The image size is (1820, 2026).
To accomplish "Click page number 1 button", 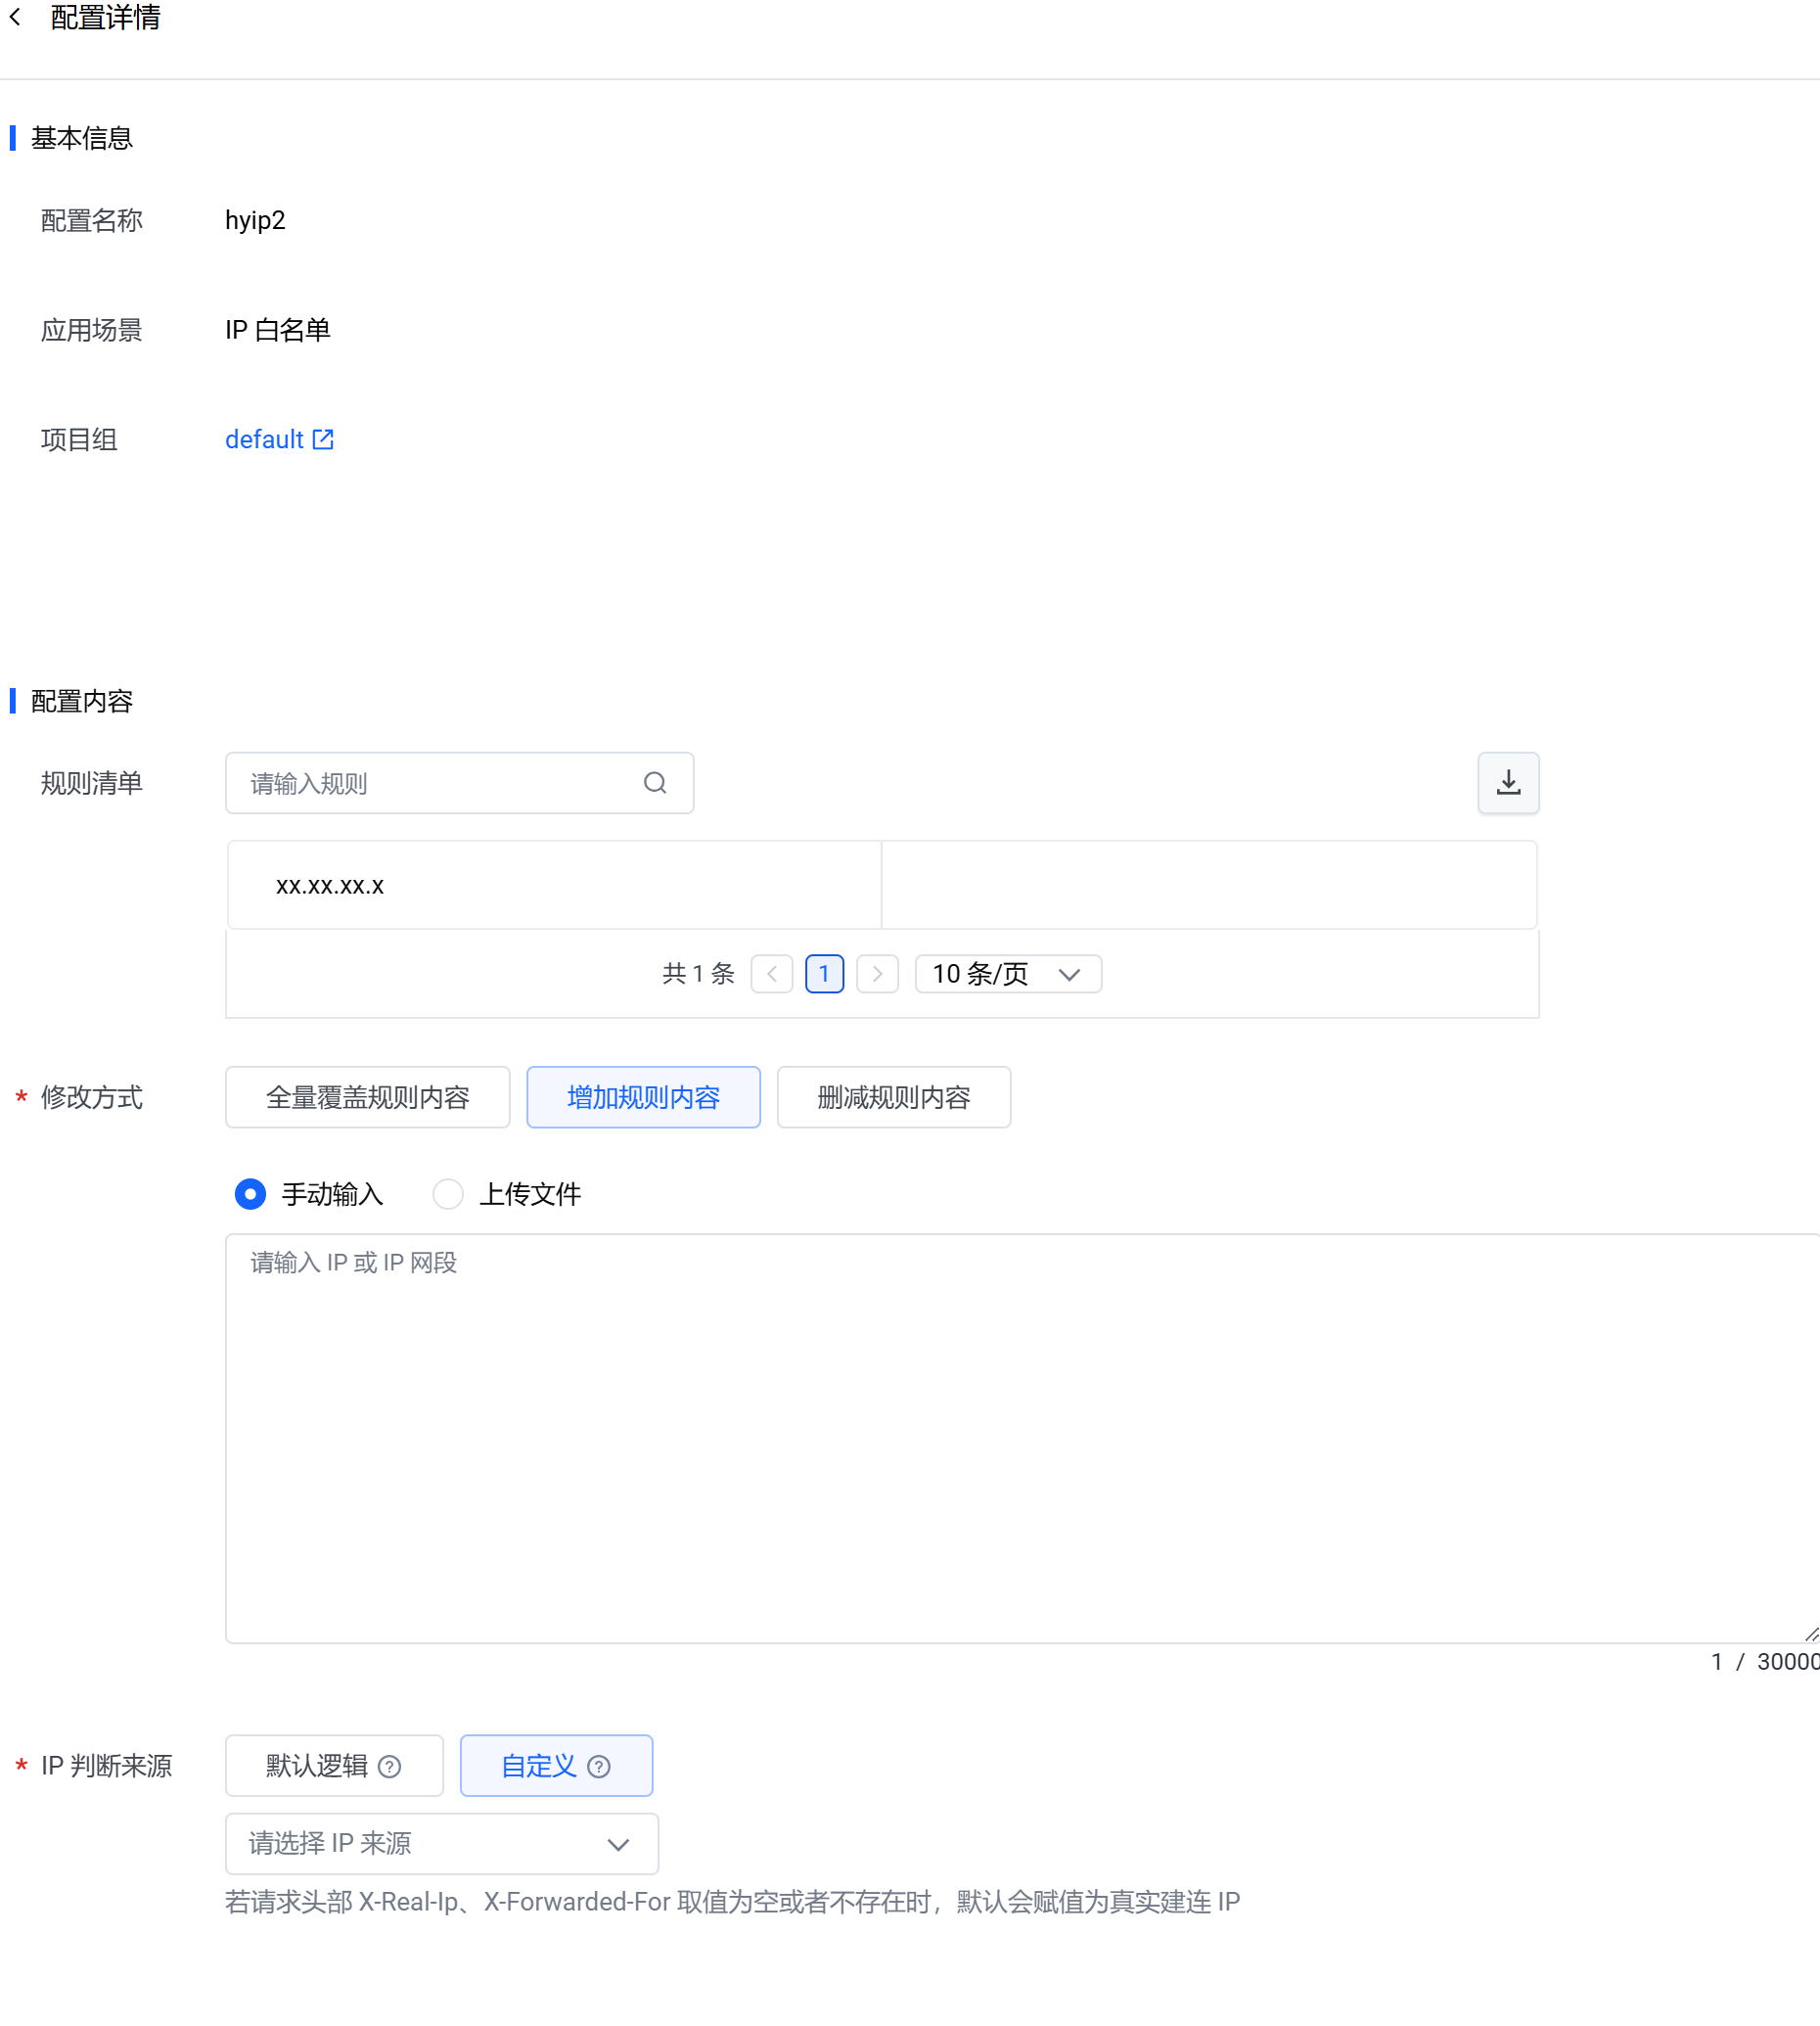I will (x=824, y=973).
